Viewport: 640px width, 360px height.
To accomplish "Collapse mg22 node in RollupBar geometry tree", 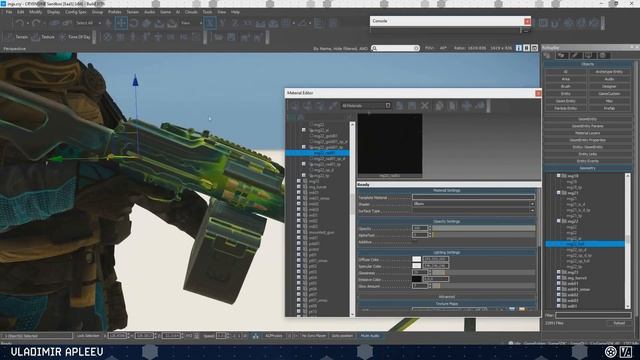I will 558,221.
